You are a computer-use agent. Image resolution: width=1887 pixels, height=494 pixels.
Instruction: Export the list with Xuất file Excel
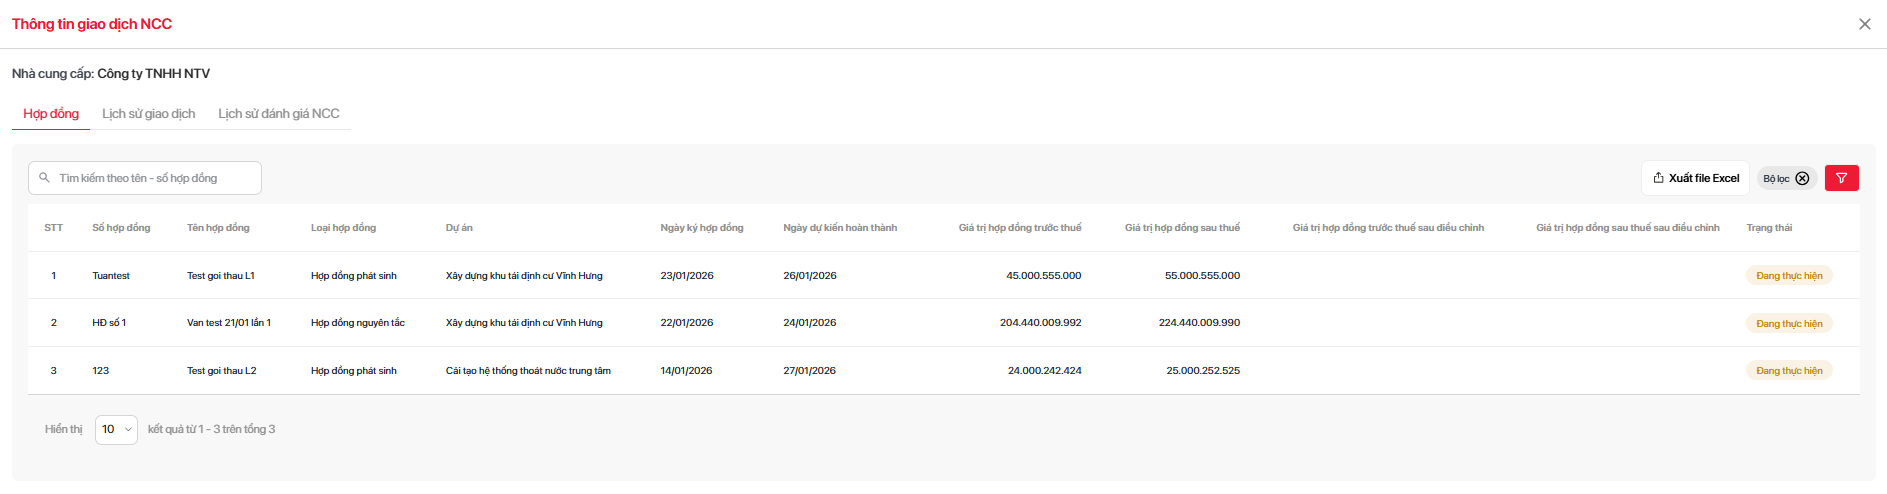click(x=1695, y=178)
